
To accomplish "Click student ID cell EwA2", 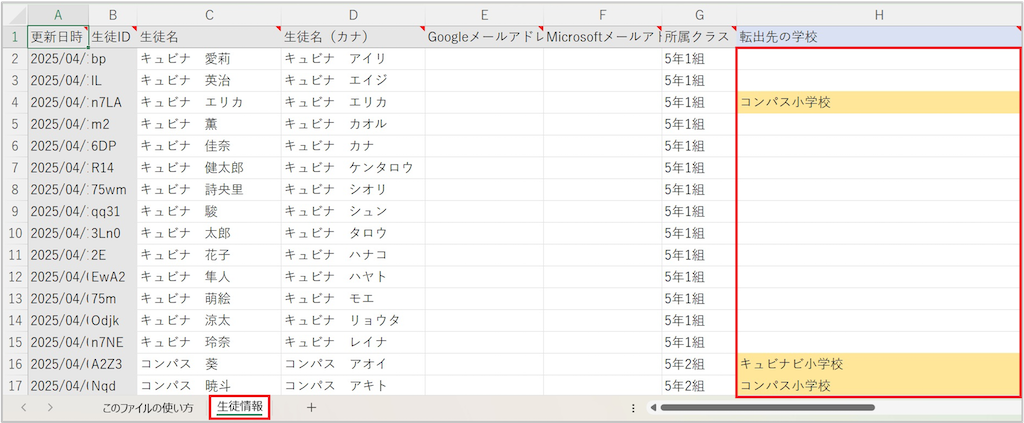I will (113, 276).
